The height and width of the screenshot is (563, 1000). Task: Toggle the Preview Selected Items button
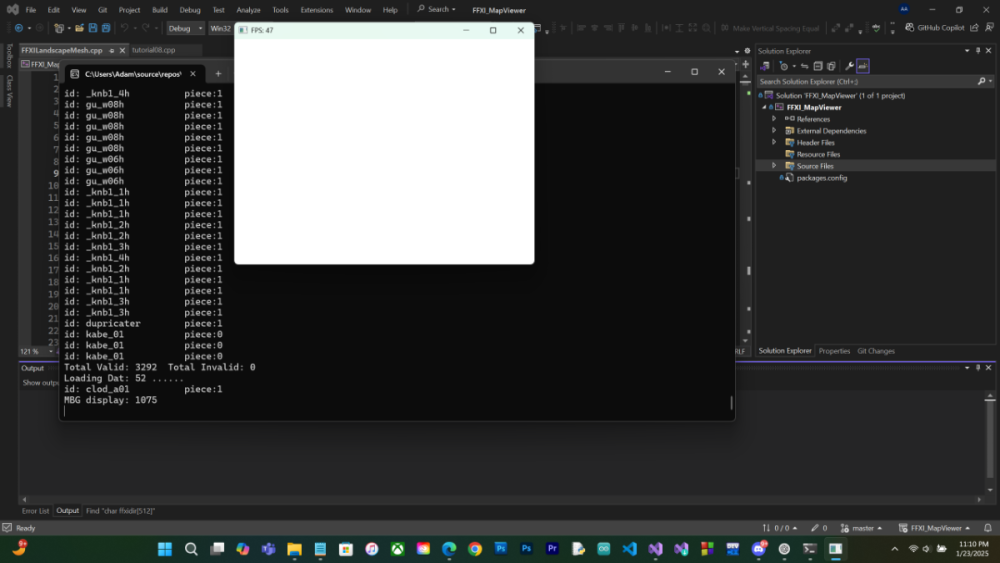pyautogui.click(x=862, y=66)
